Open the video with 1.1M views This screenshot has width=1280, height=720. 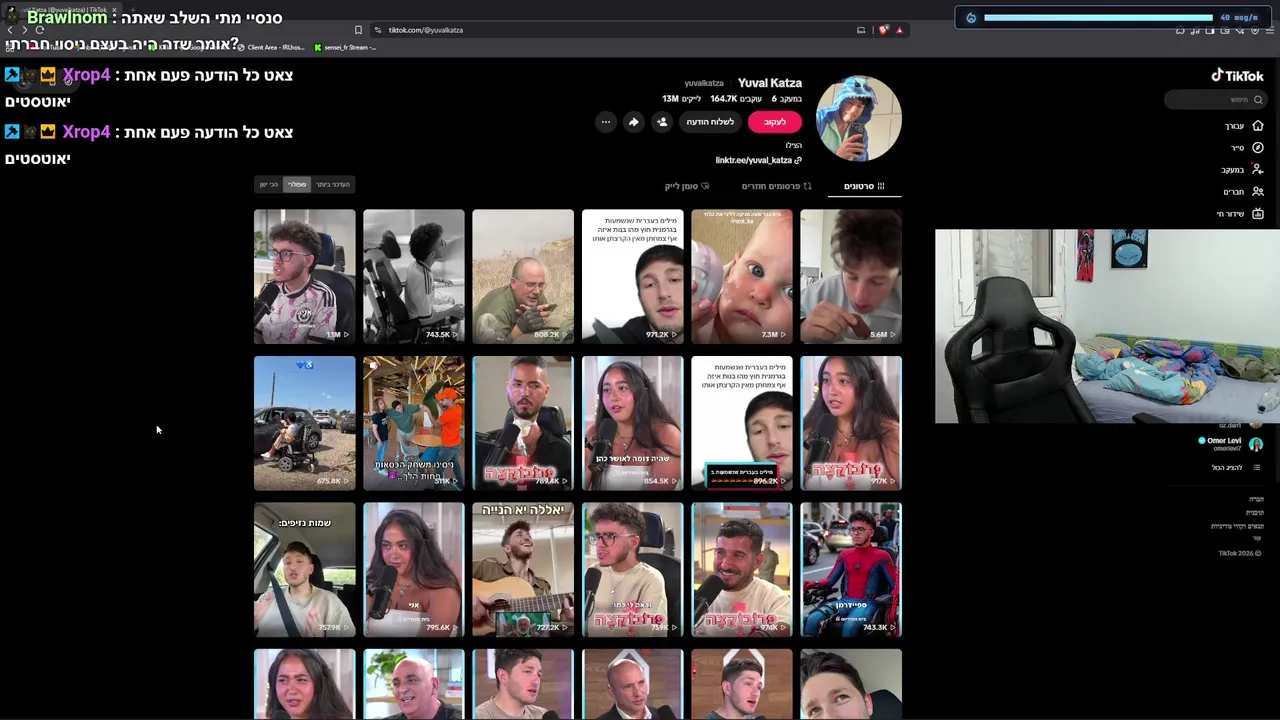(x=304, y=276)
